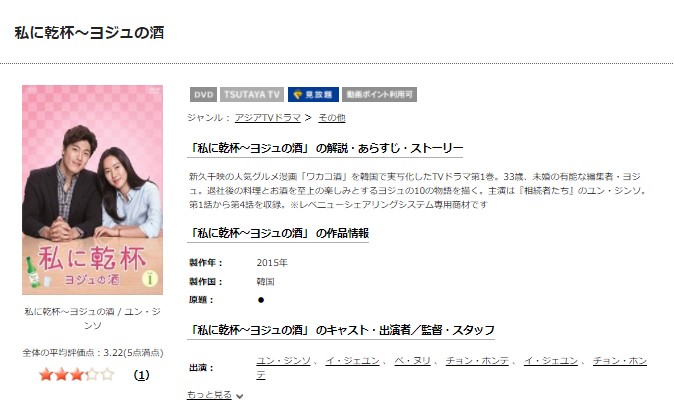
Task: Click the TSUTAYA TV badge
Action: click(x=252, y=95)
